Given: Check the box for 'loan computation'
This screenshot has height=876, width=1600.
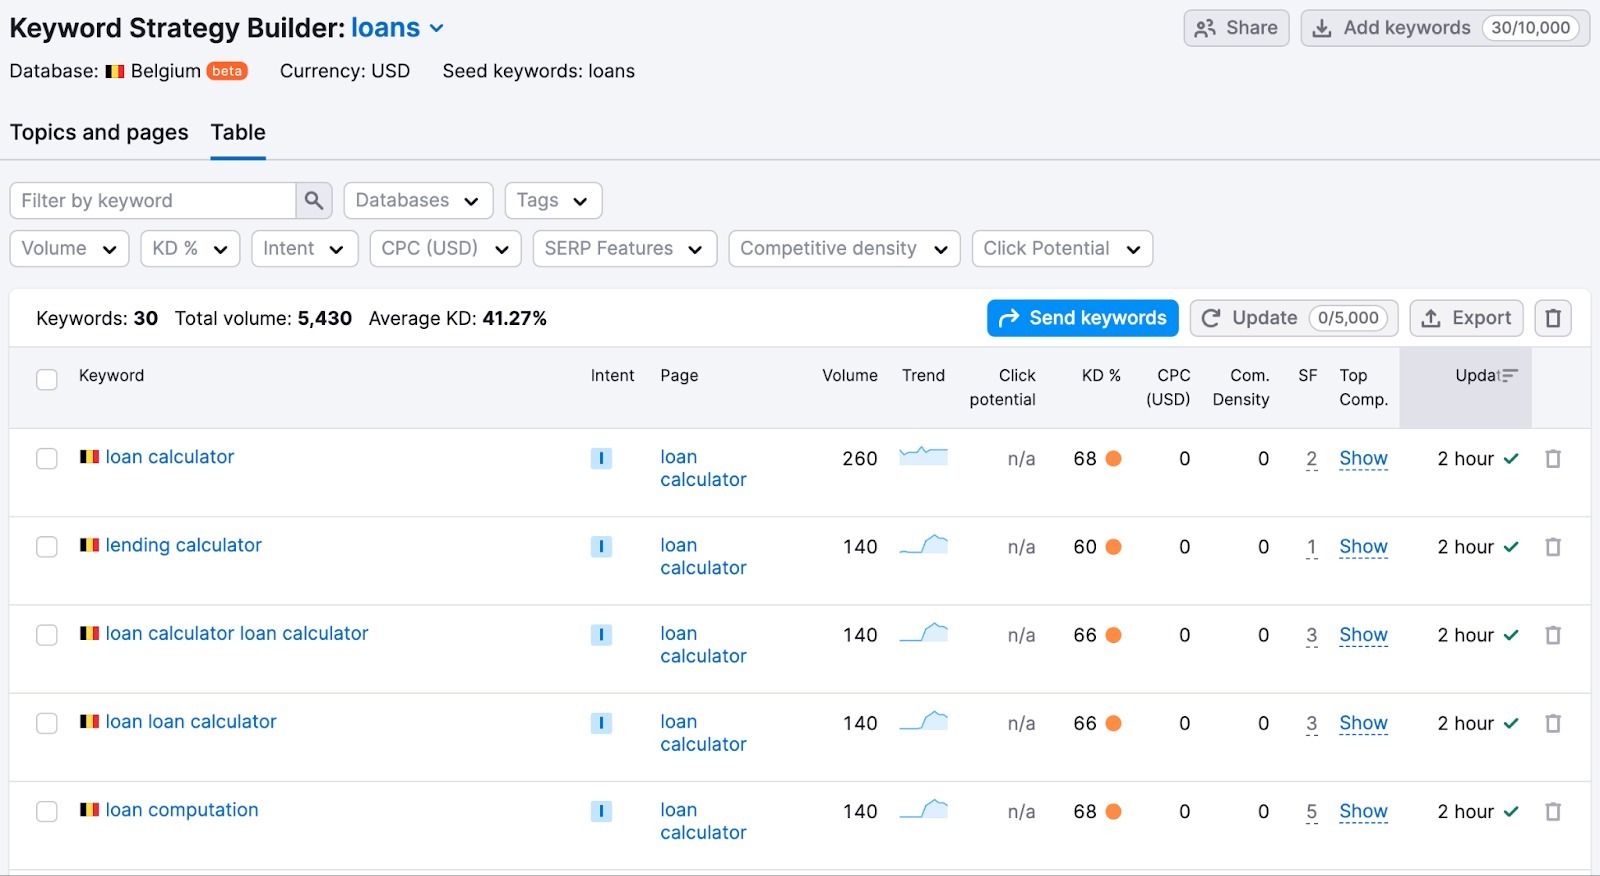Looking at the screenshot, I should click(47, 811).
